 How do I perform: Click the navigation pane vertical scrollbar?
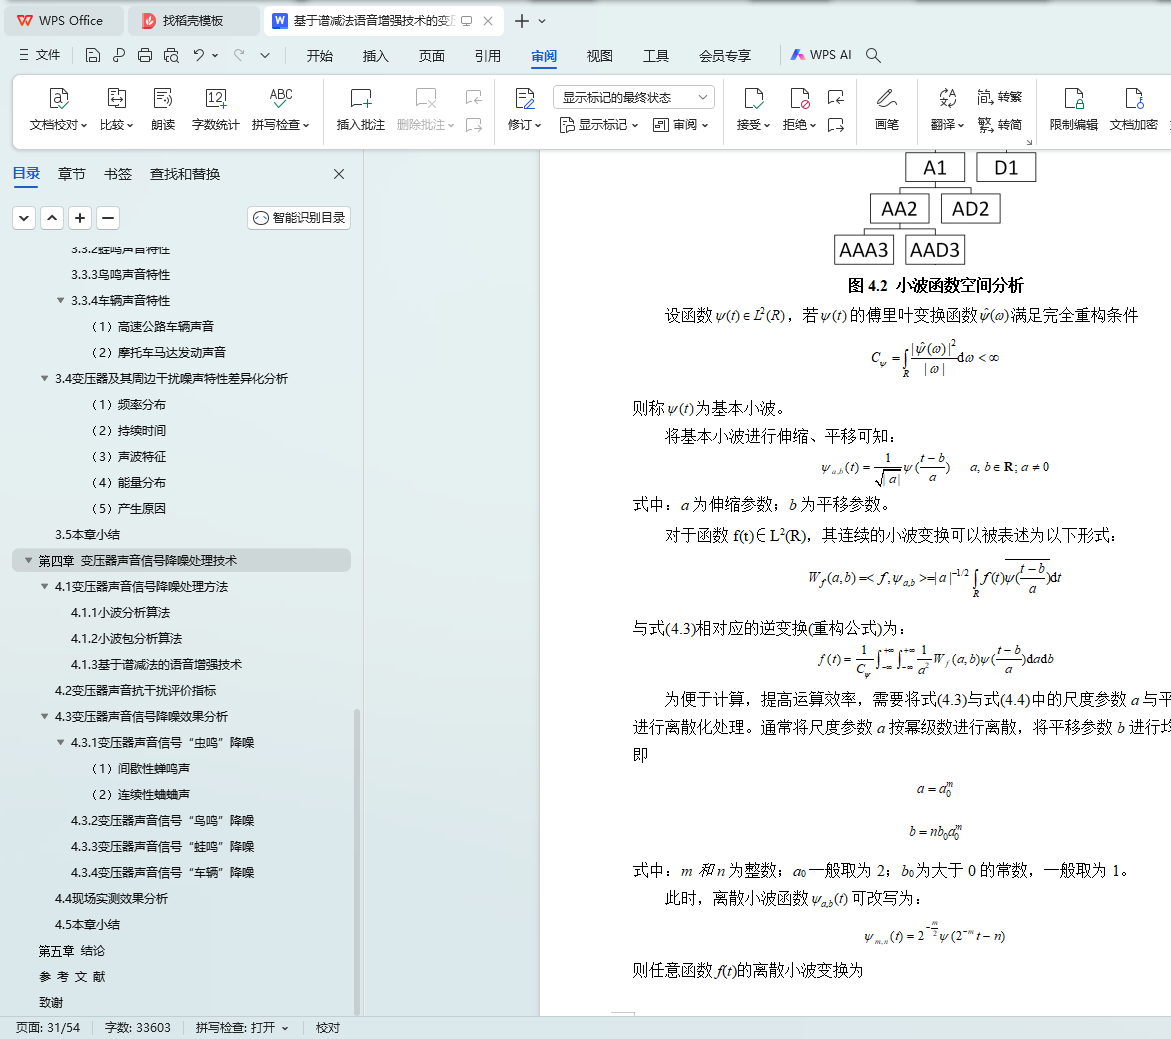tap(357, 861)
